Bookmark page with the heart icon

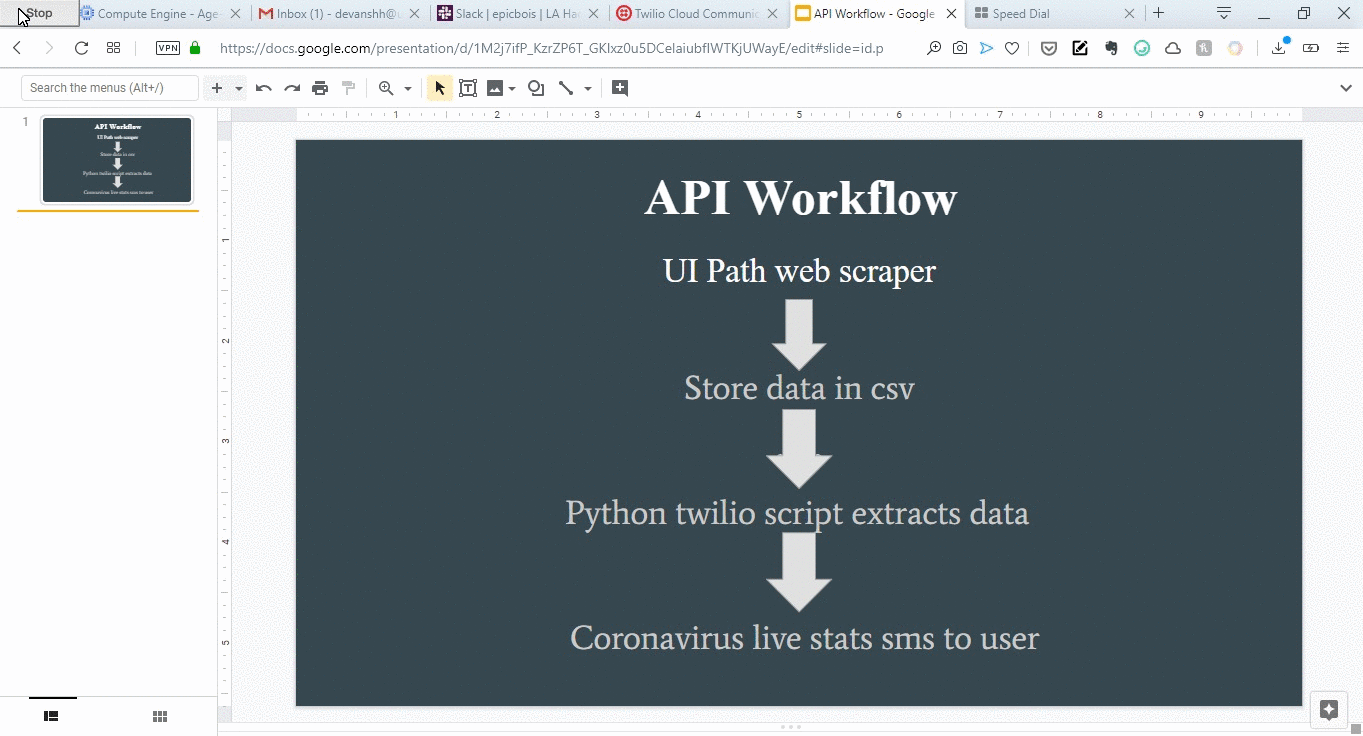tap(1012, 48)
